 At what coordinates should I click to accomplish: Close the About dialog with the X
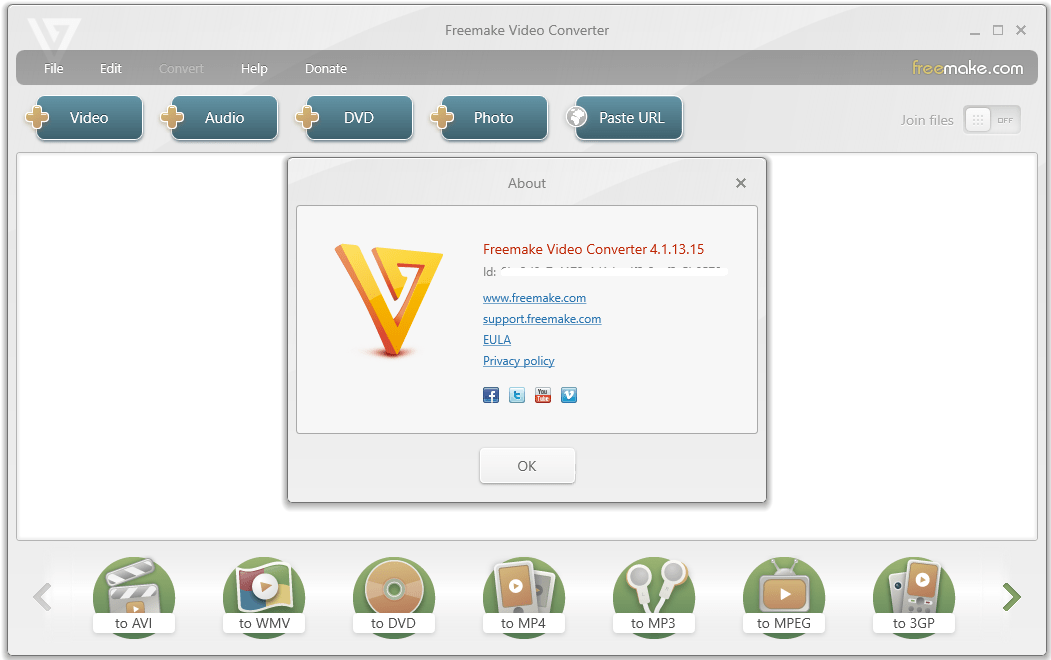pyautogui.click(x=741, y=183)
